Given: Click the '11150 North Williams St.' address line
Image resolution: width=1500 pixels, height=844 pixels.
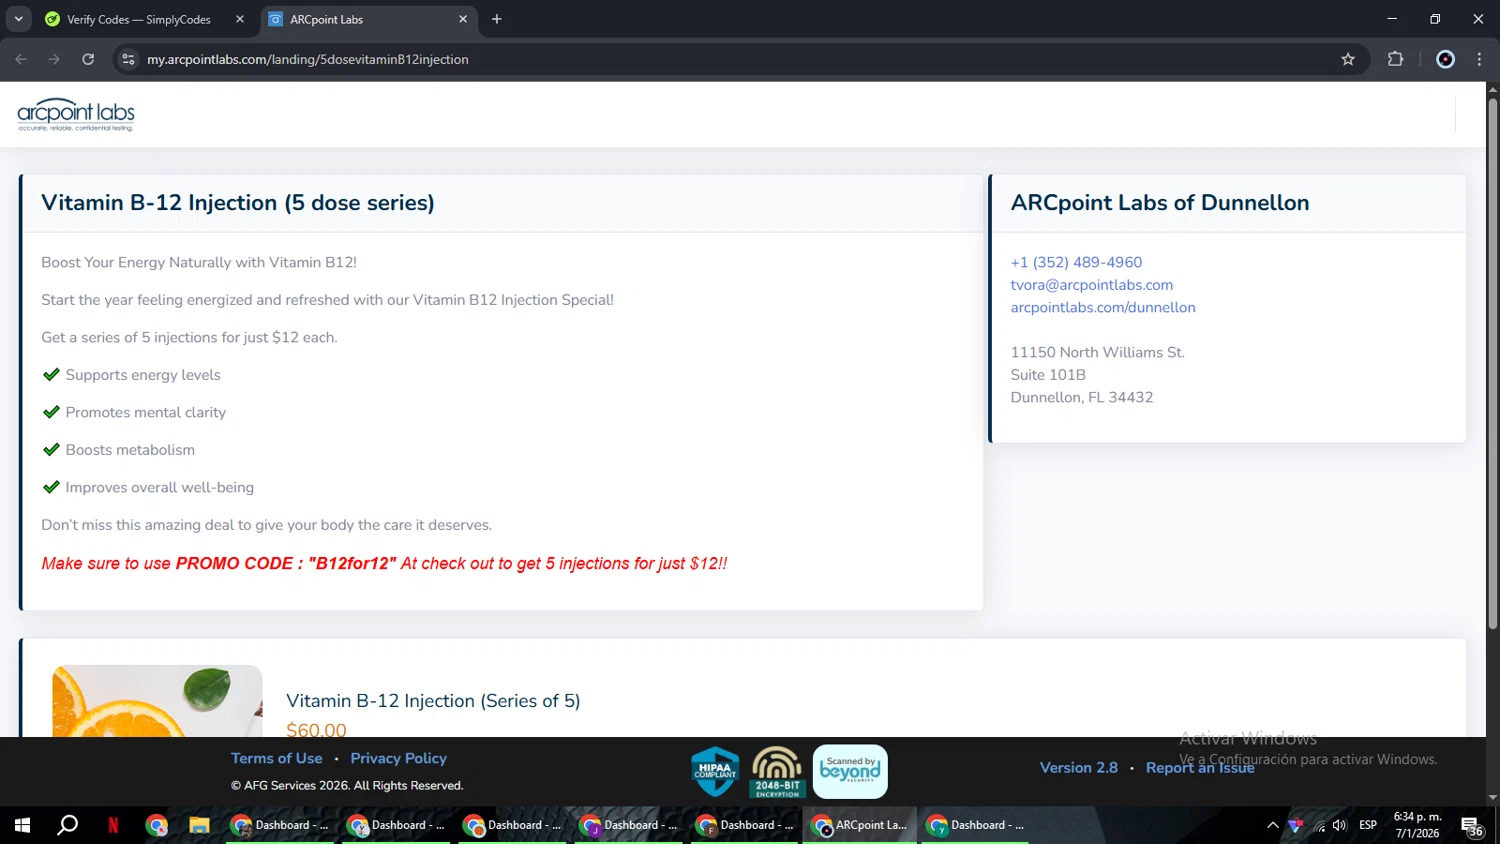Looking at the screenshot, I should tap(1098, 352).
